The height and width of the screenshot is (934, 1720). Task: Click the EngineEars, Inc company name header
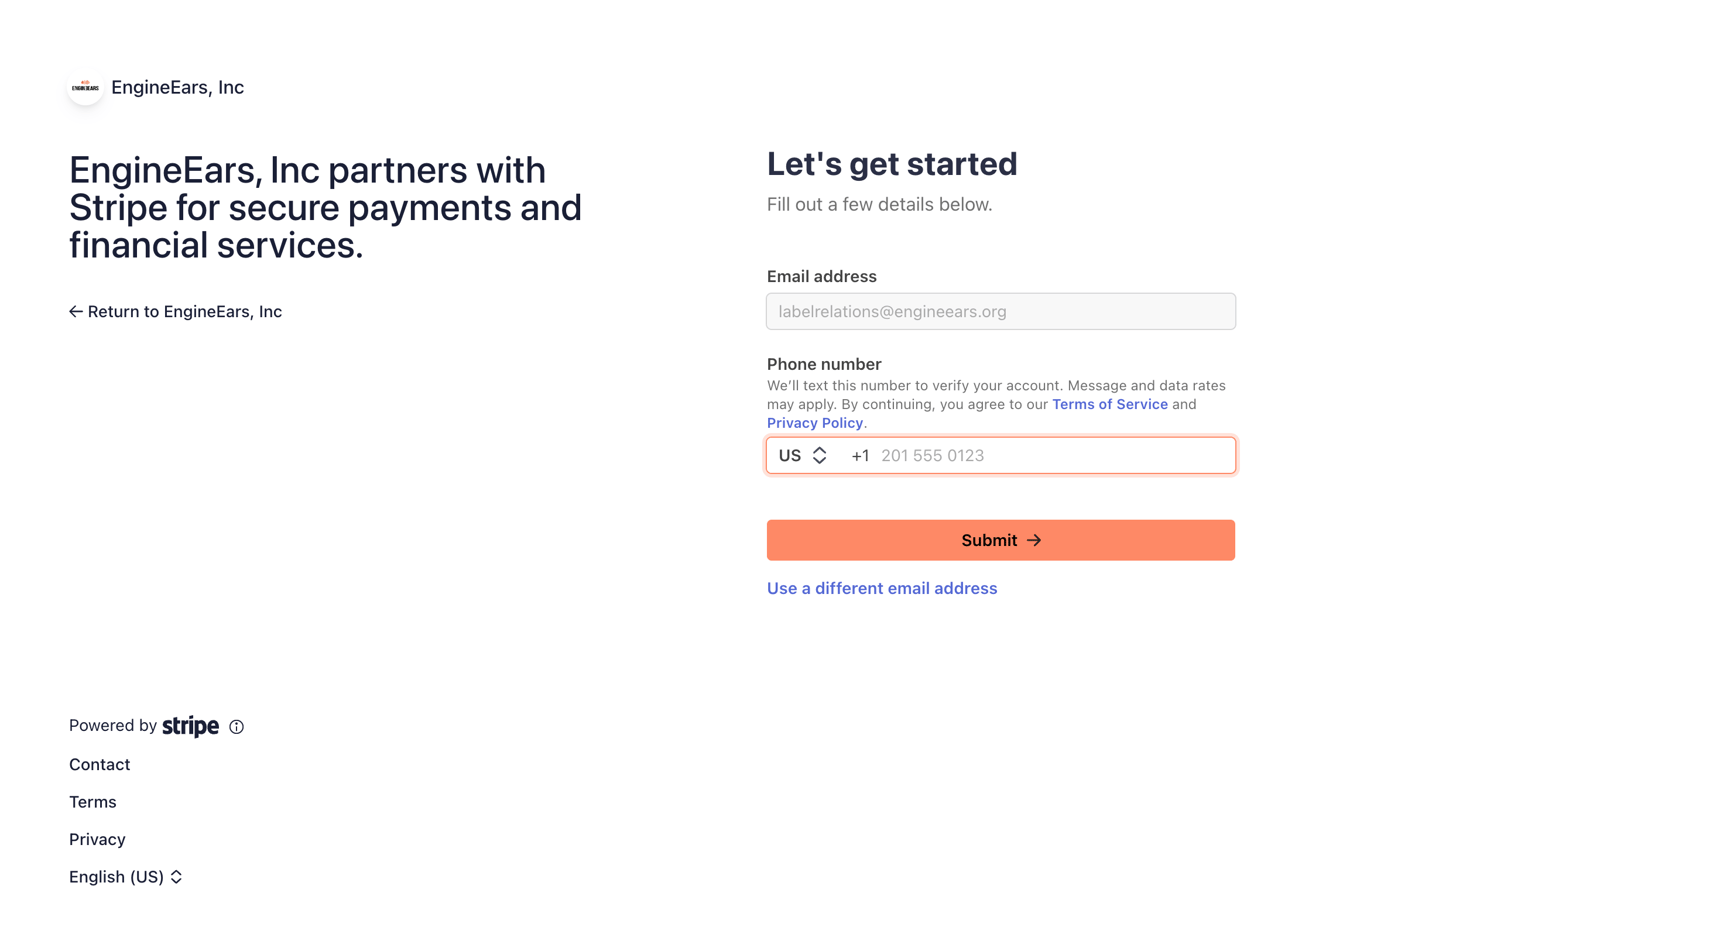pyautogui.click(x=177, y=88)
